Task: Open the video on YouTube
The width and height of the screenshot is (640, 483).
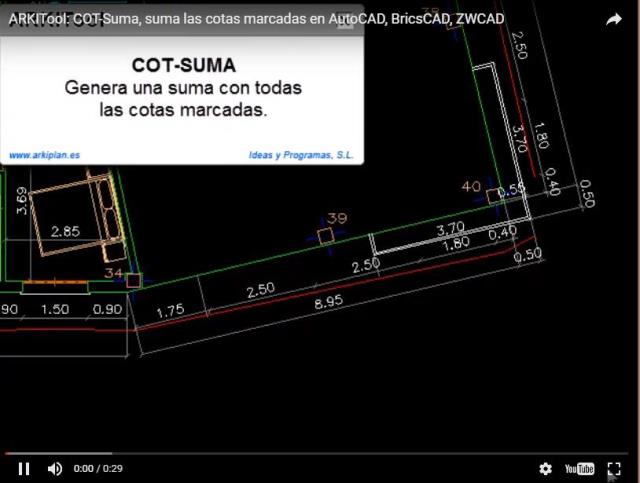Action: tap(579, 468)
